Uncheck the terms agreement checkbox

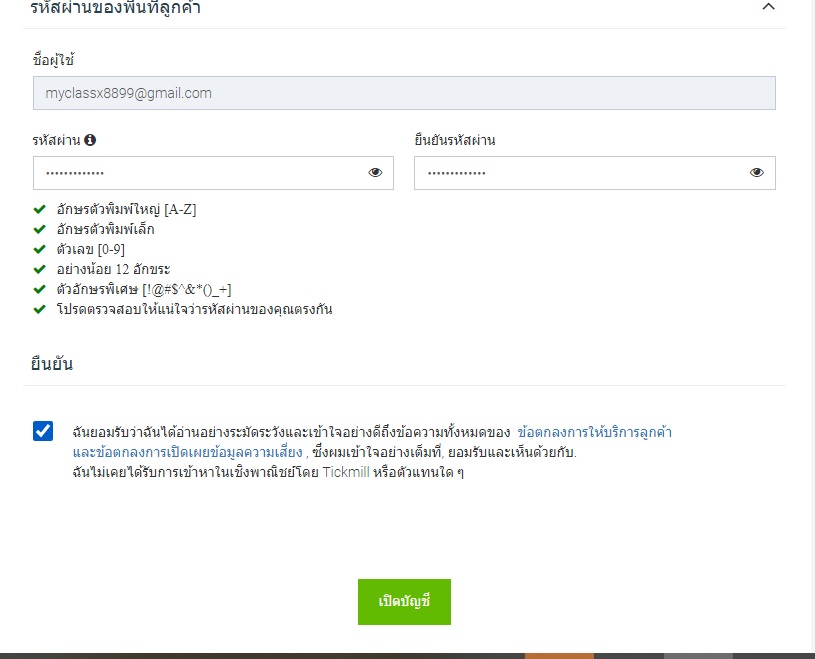[x=43, y=431]
